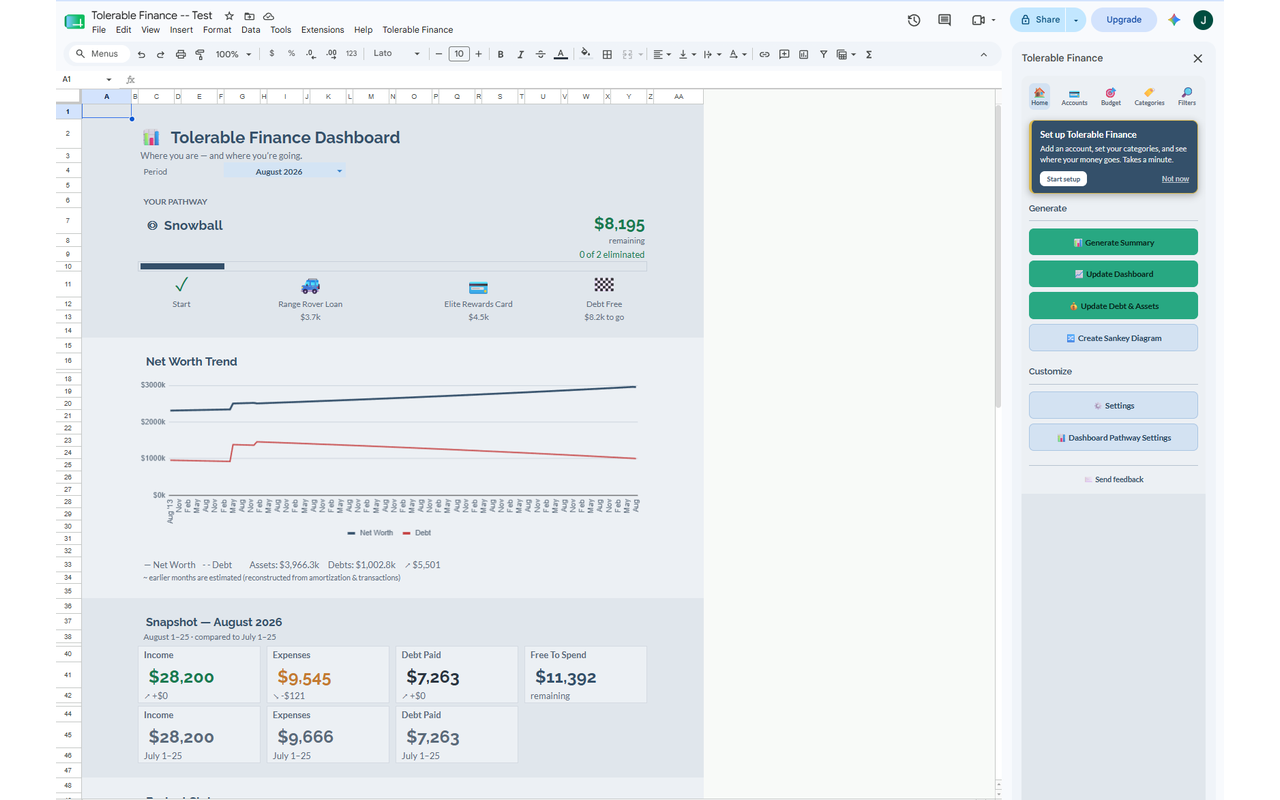Toggle strikethrough formatting
1280x800 pixels.
540,54
